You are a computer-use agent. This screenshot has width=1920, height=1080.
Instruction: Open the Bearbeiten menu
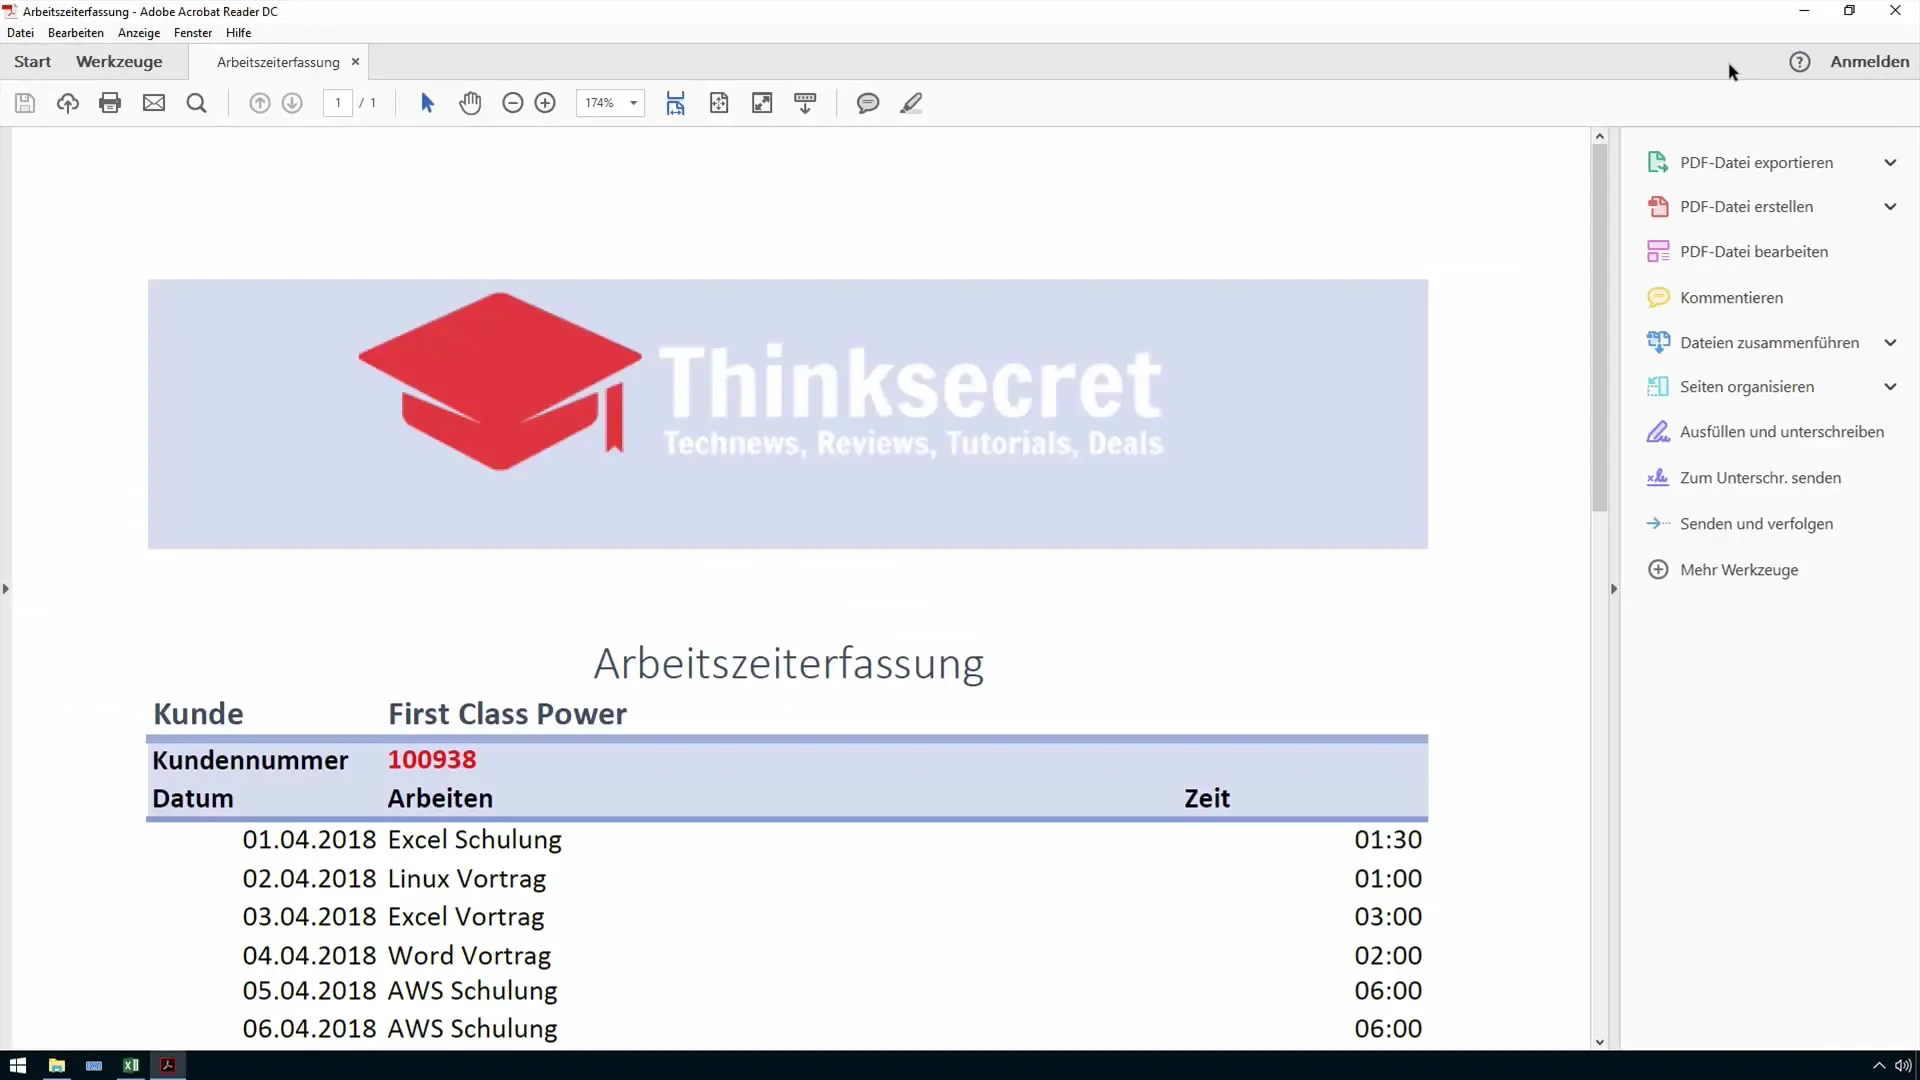coord(76,33)
